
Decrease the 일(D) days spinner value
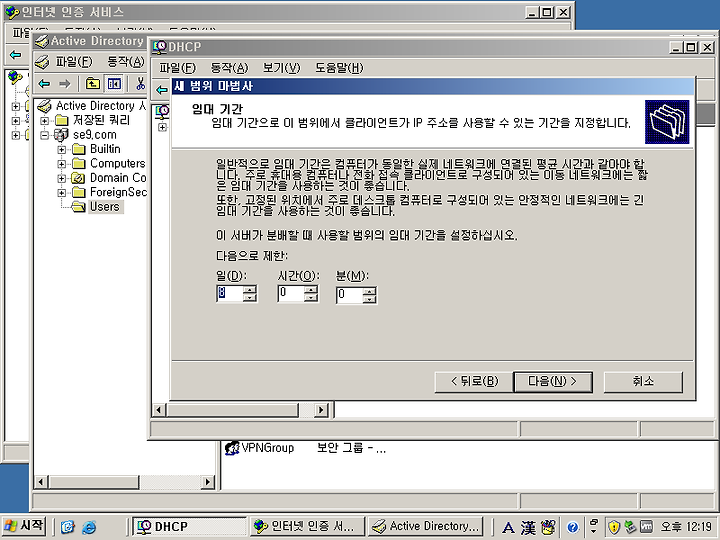250,298
